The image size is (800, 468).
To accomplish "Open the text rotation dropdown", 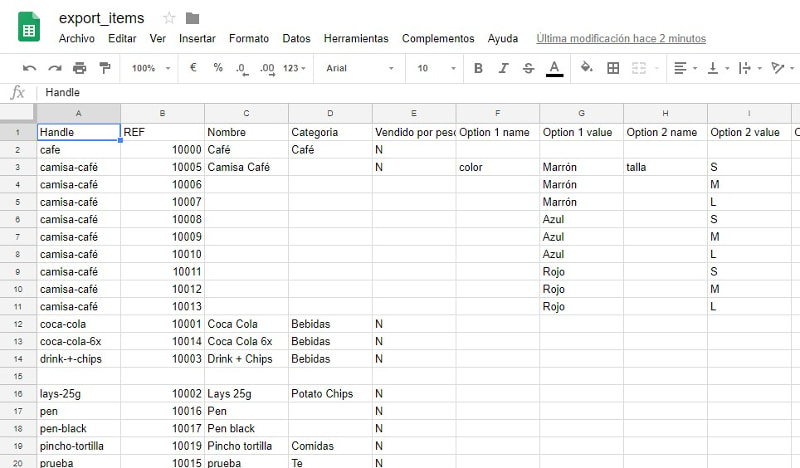I will [783, 68].
